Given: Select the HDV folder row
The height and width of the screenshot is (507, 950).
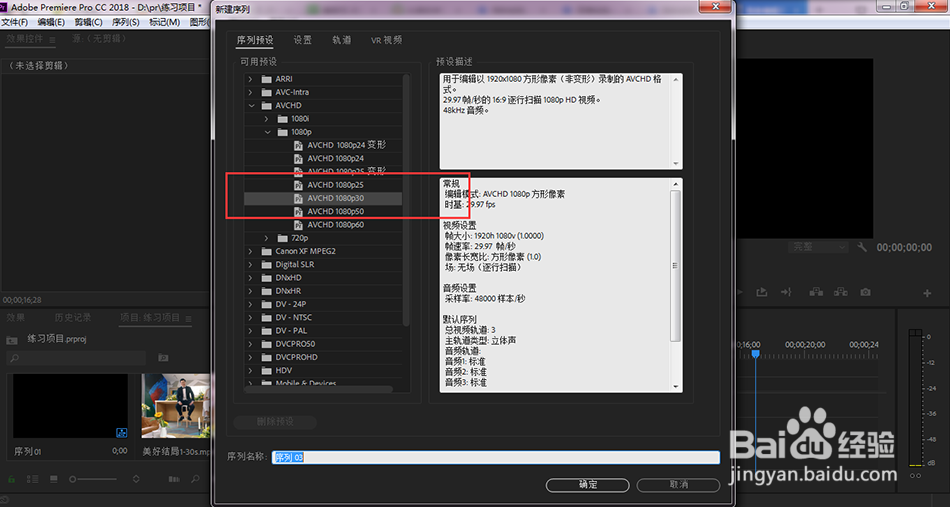Looking at the screenshot, I should point(324,370).
